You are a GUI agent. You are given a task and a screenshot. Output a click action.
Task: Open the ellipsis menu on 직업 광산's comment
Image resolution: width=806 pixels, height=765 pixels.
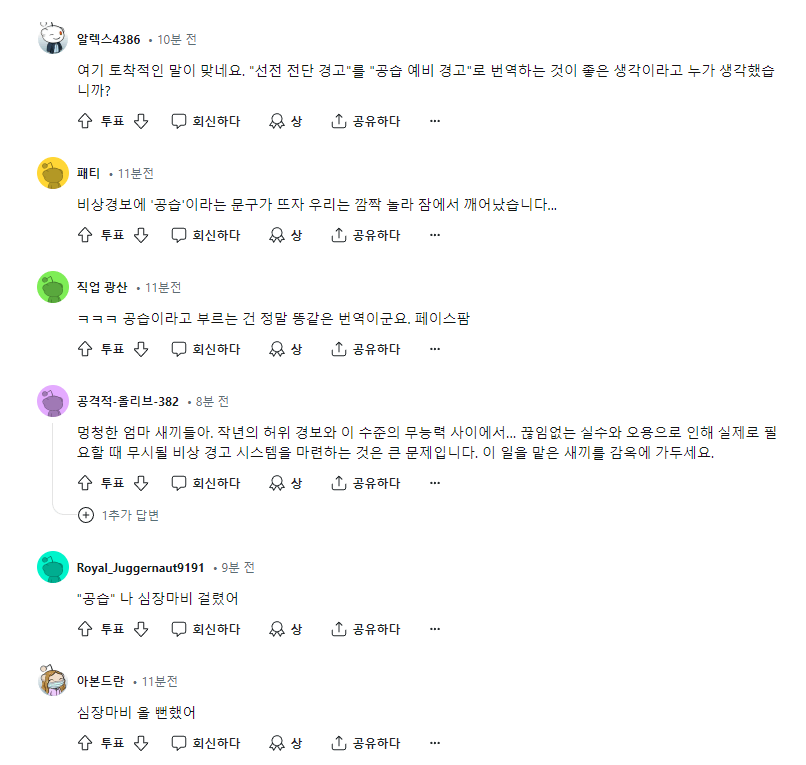pos(435,350)
